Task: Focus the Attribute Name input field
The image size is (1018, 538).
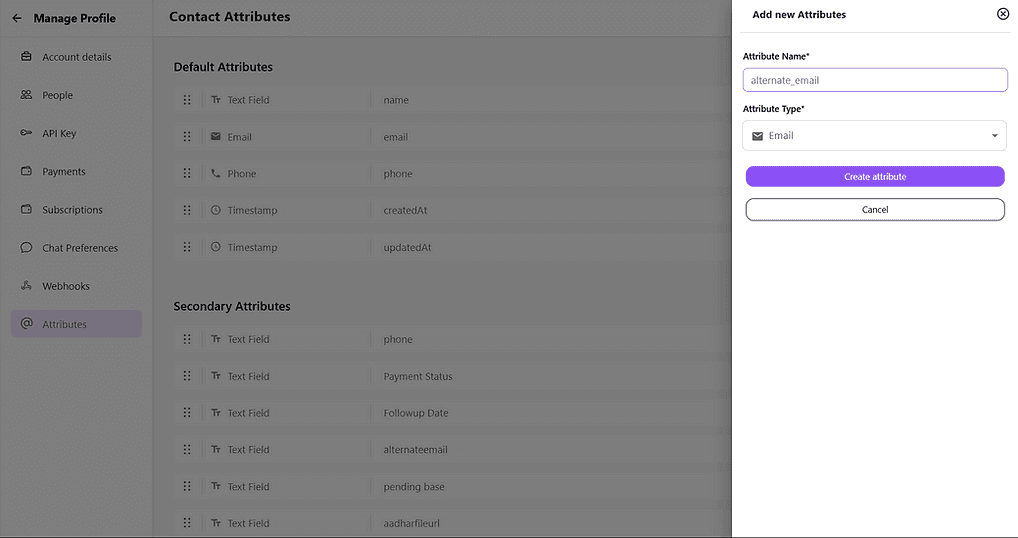Action: (x=874, y=80)
